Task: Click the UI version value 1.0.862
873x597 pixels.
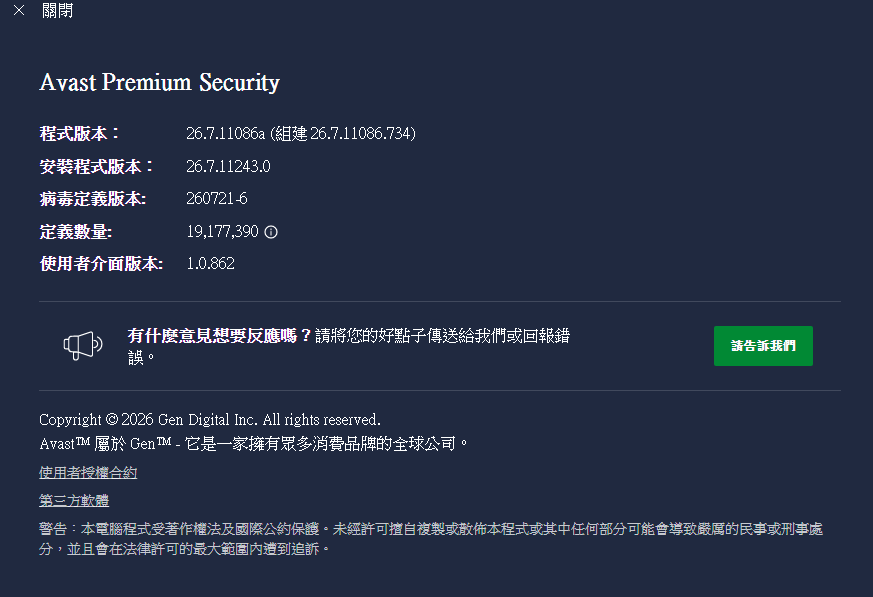Action: [210, 264]
